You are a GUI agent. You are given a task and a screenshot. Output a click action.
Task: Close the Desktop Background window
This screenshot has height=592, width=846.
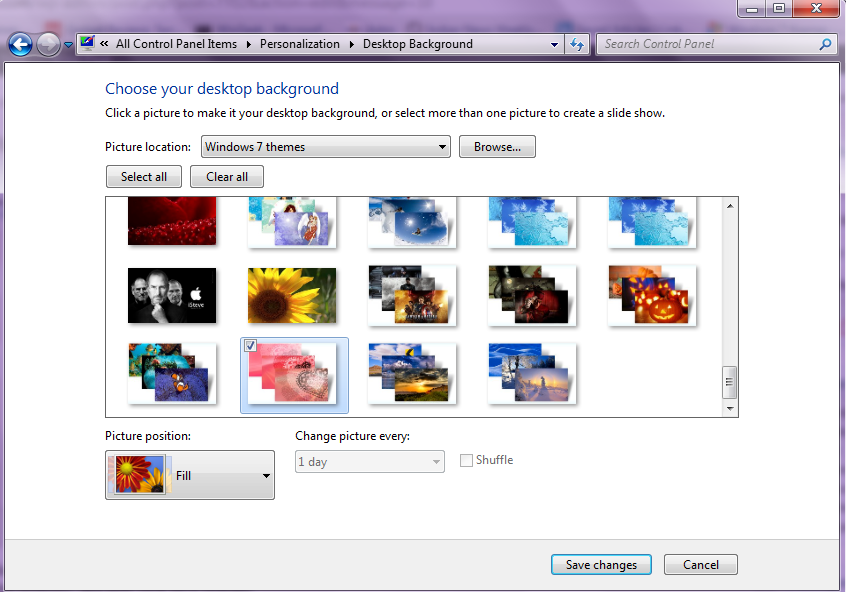(x=816, y=8)
